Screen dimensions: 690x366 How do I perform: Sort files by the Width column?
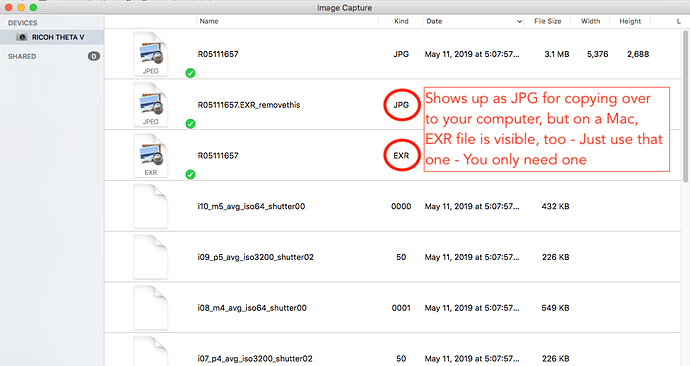coord(590,21)
